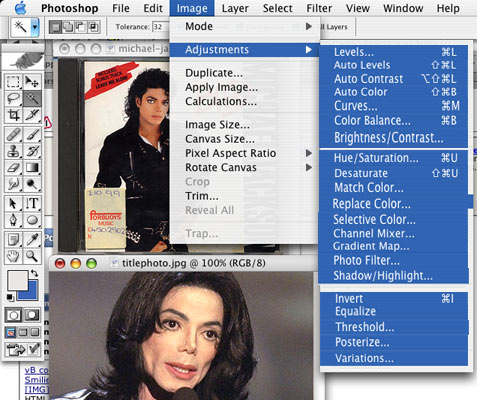Select the Eyedropper tool
477x400 pixels.
(x=32, y=239)
